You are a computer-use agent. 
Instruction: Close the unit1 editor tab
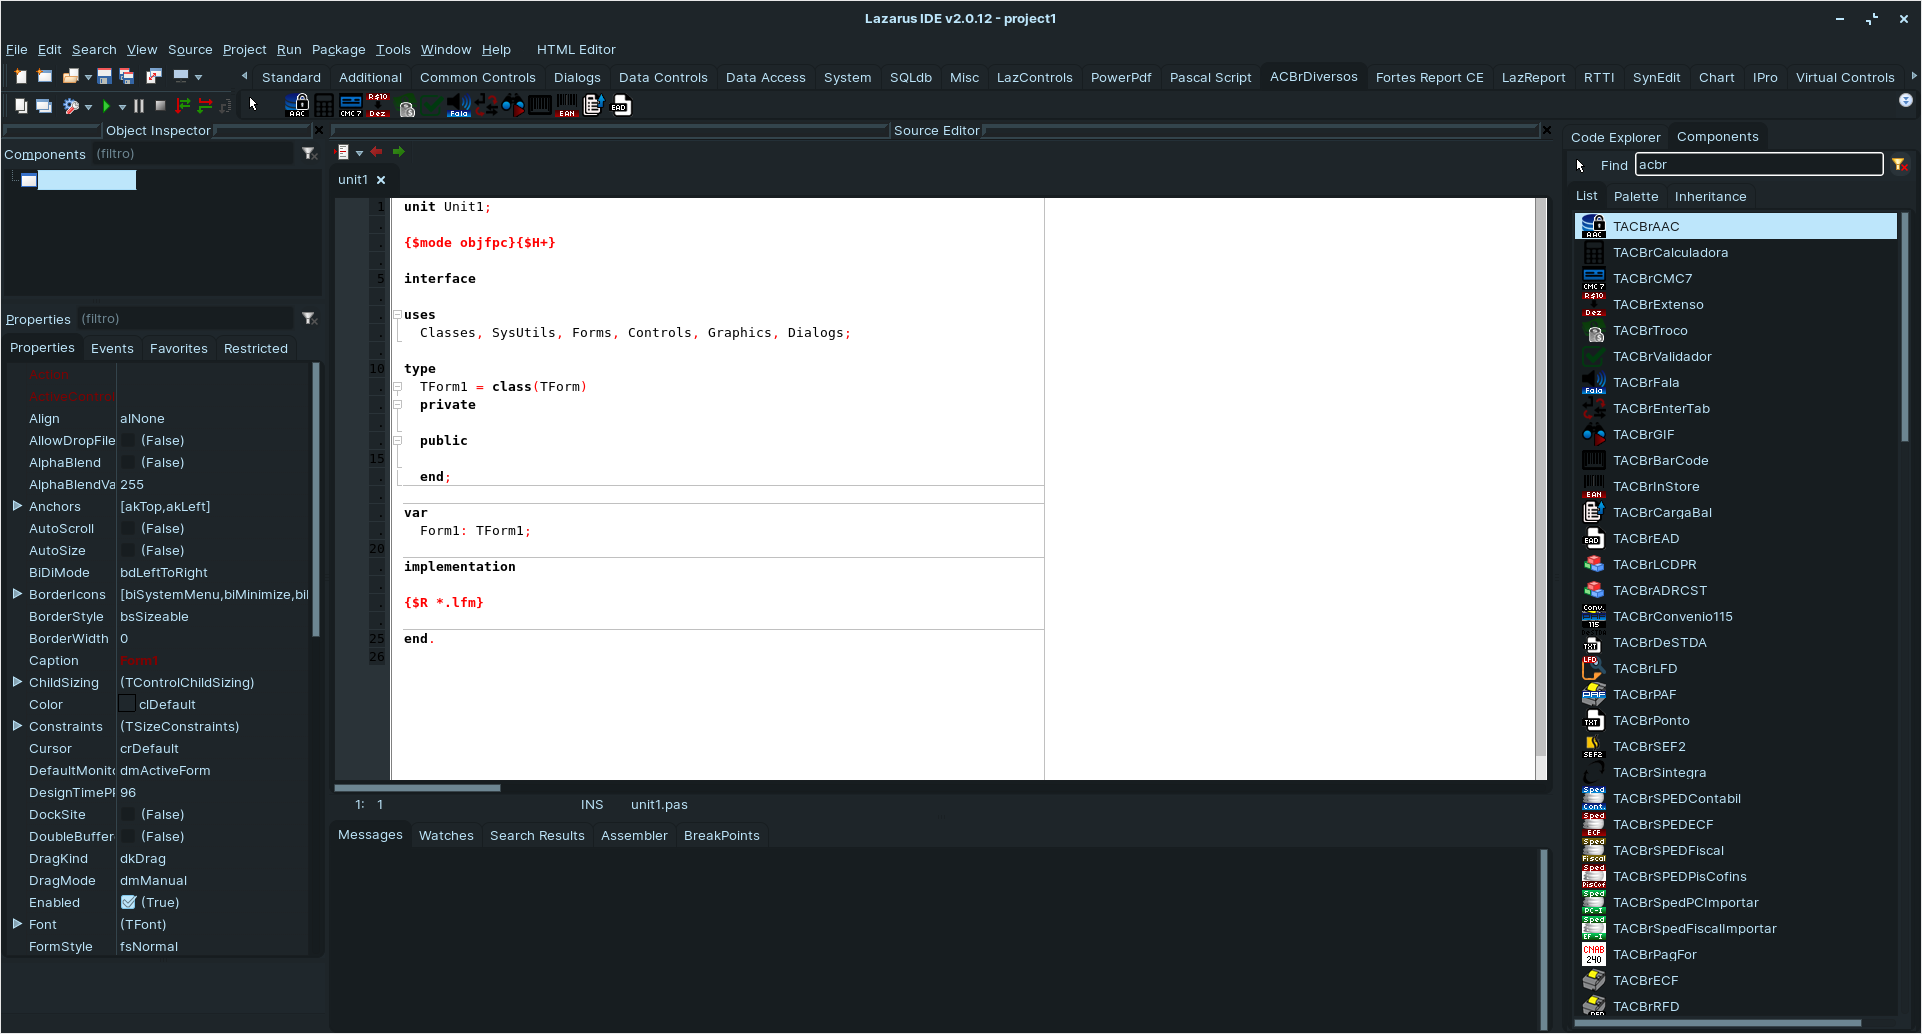(x=381, y=180)
